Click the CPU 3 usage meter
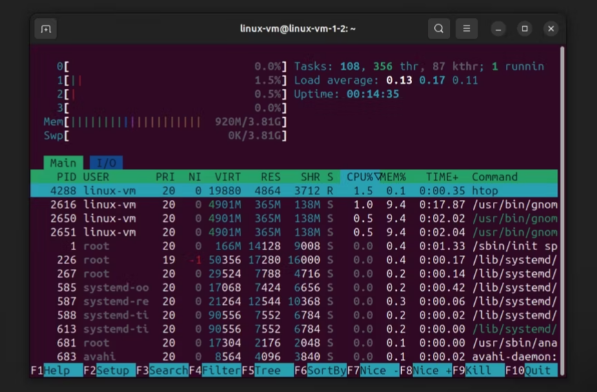This screenshot has height=392, width=597. [x=172, y=108]
